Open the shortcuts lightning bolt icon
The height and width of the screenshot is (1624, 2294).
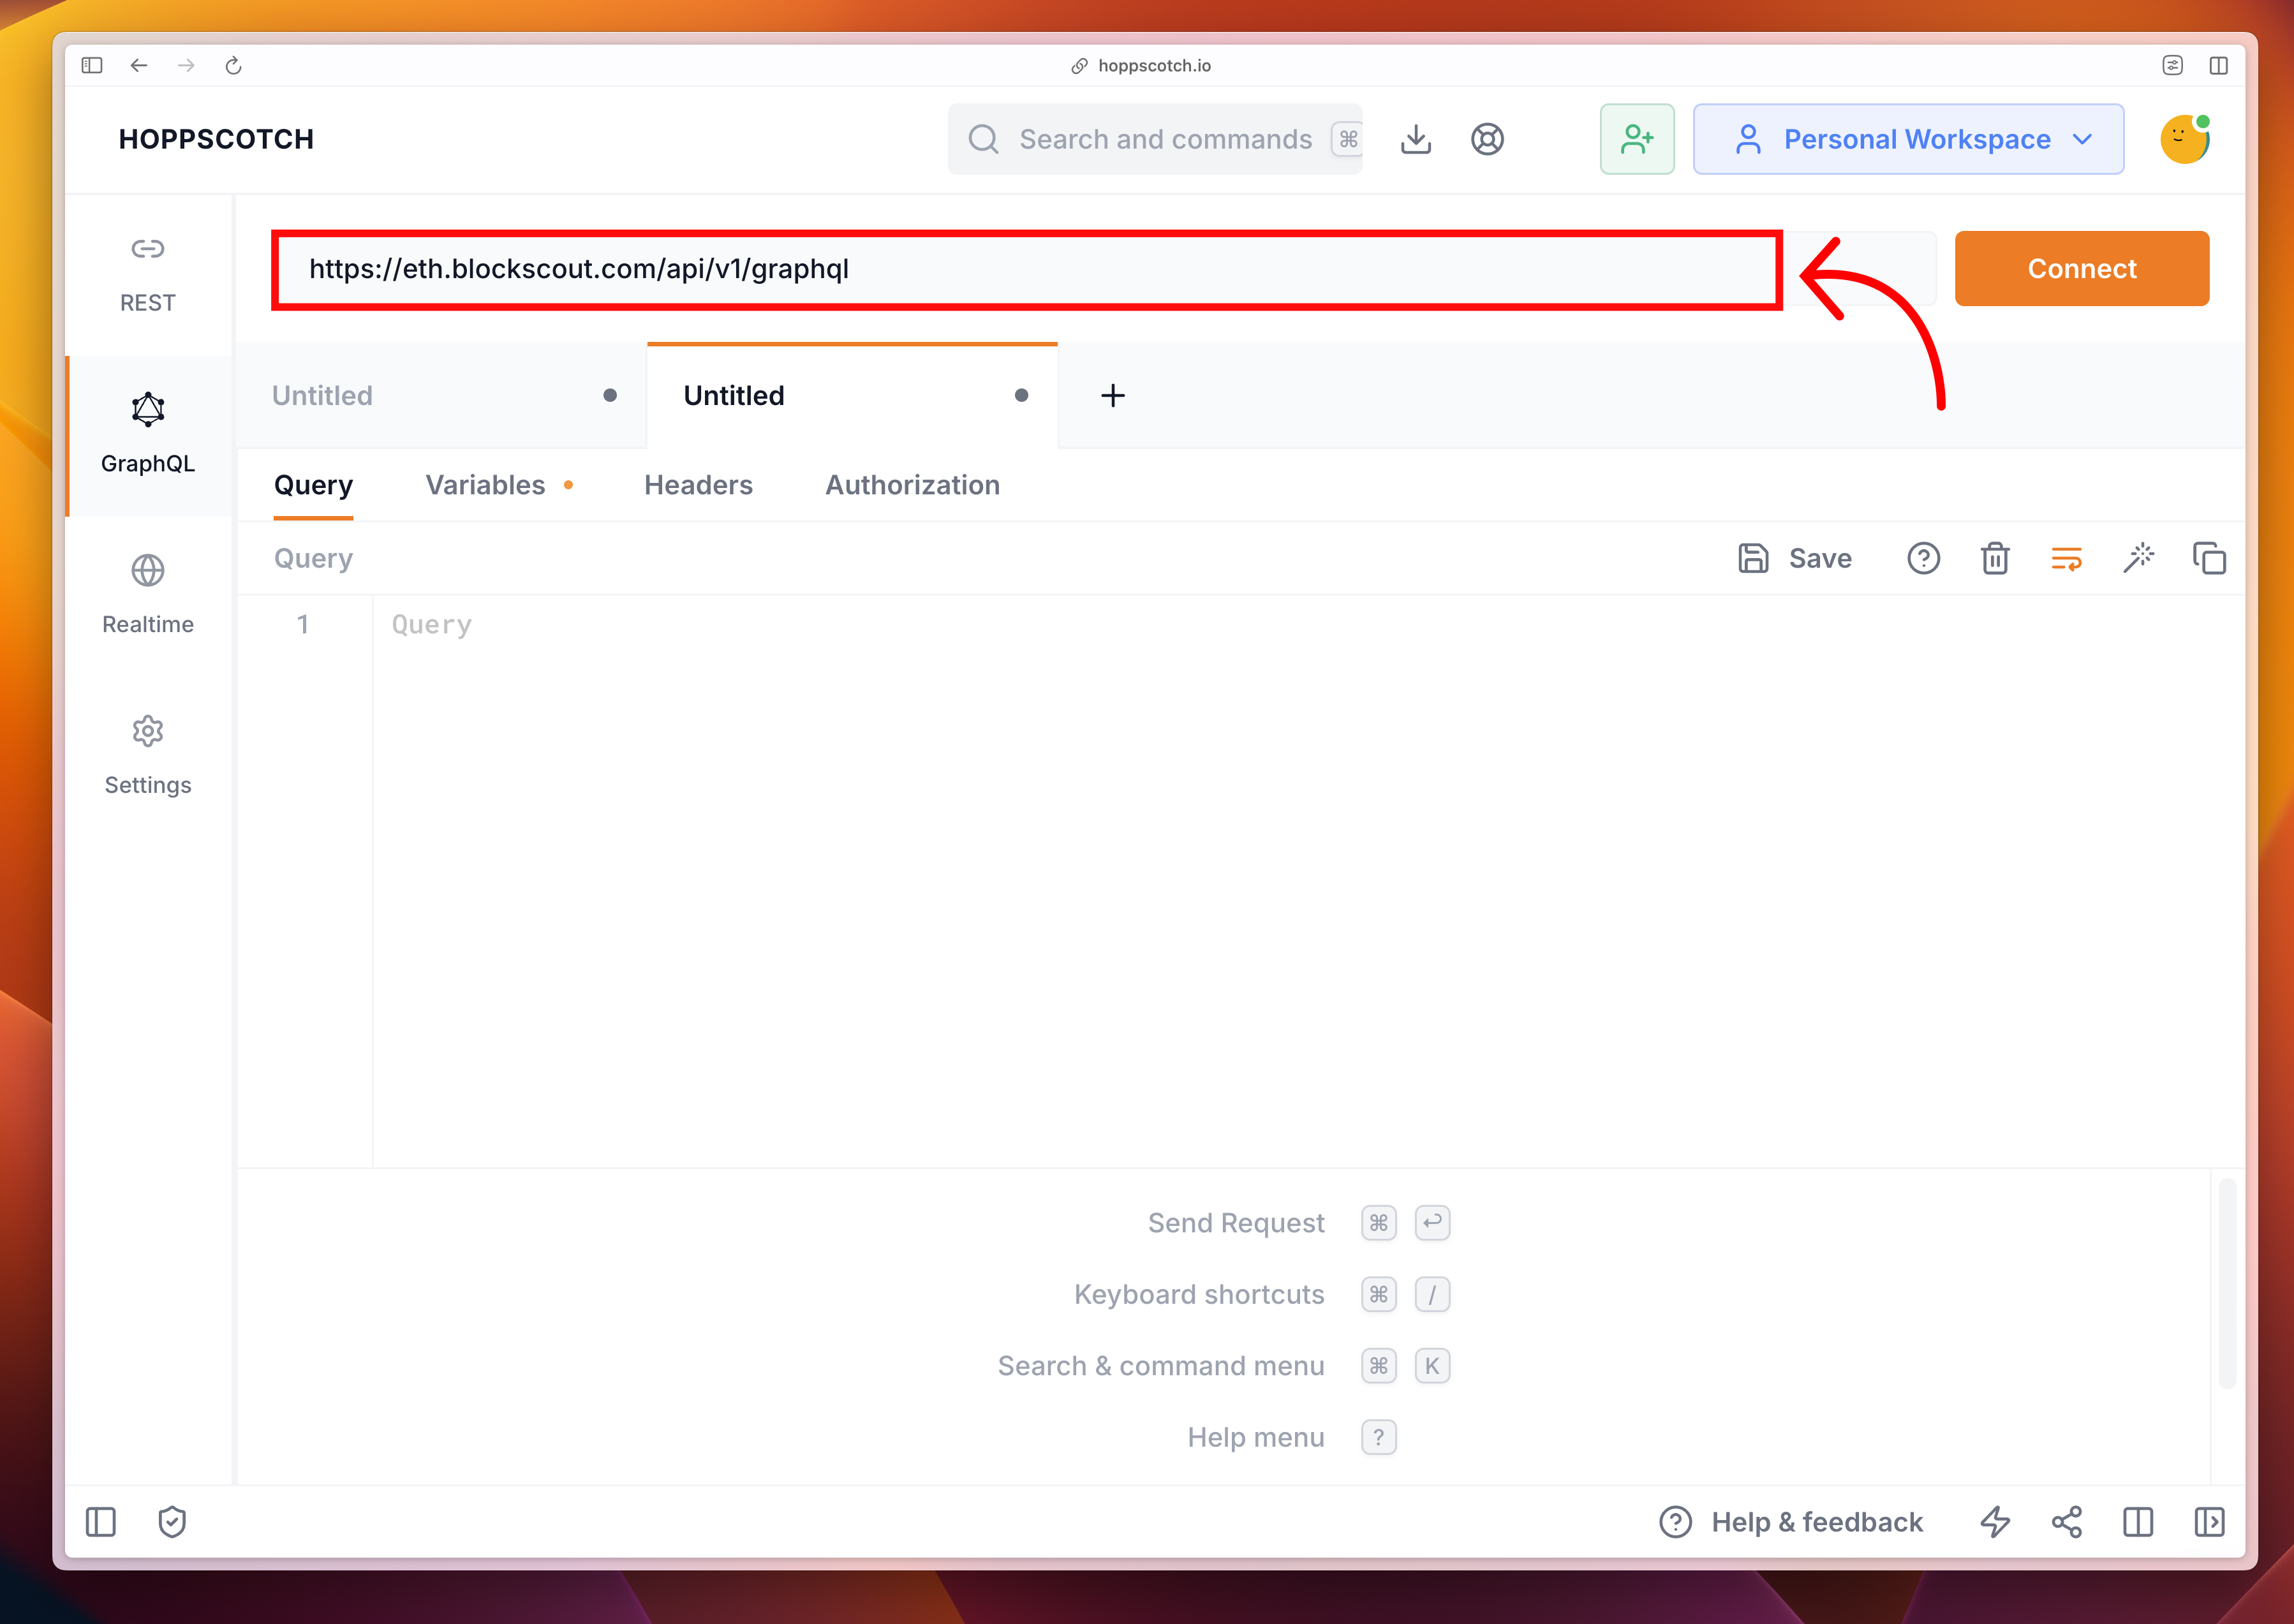click(x=1995, y=1522)
